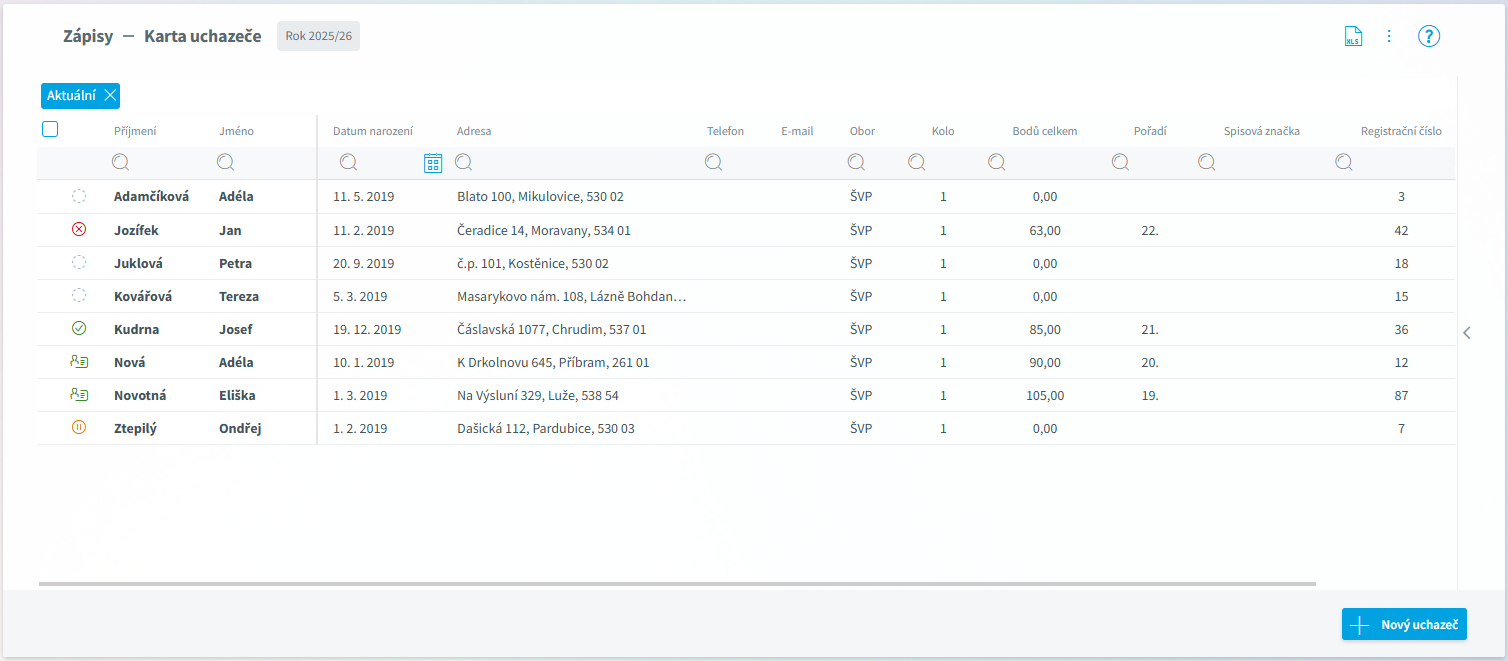Sort by the Kolo column header
This screenshot has height=661, width=1508.
tap(943, 131)
